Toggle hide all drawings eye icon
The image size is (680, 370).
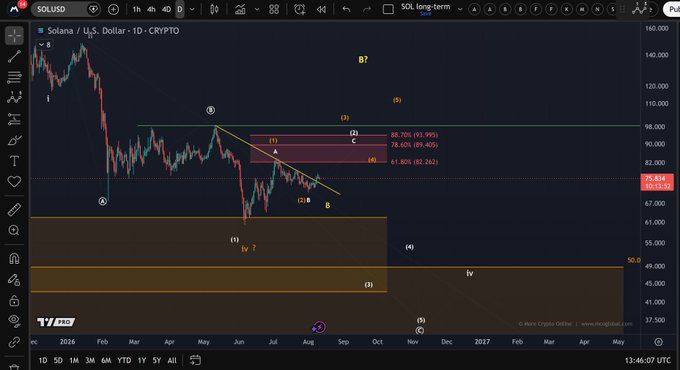(14, 320)
